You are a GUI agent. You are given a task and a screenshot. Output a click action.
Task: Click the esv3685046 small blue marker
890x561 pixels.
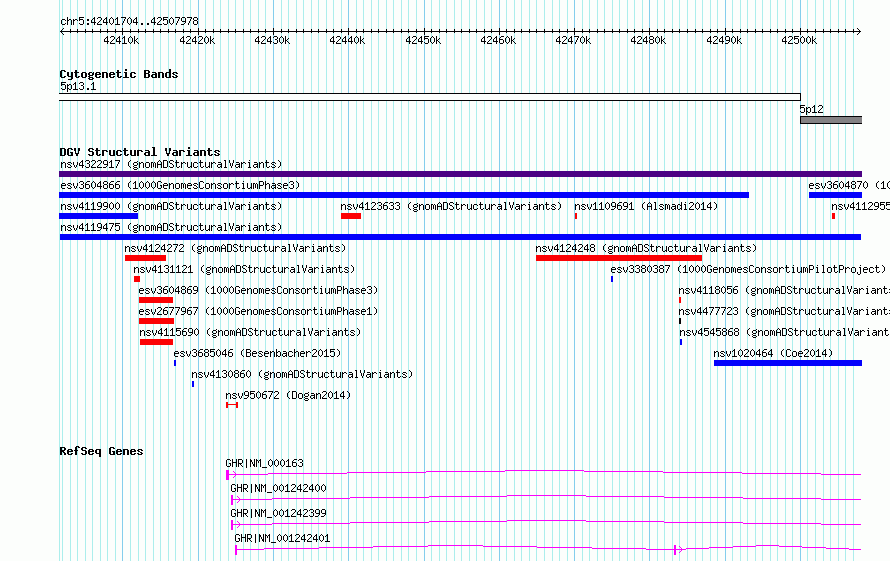(175, 363)
